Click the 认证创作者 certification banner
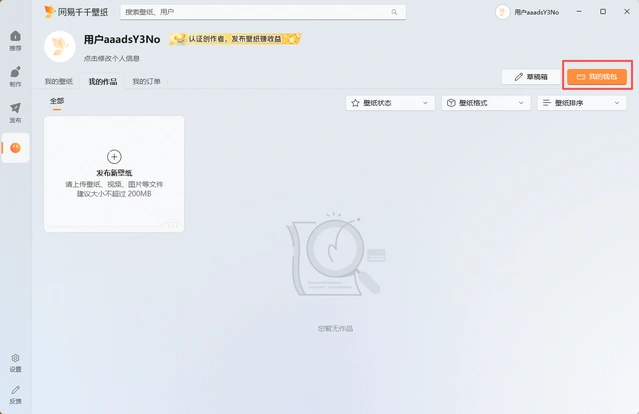 (235, 39)
